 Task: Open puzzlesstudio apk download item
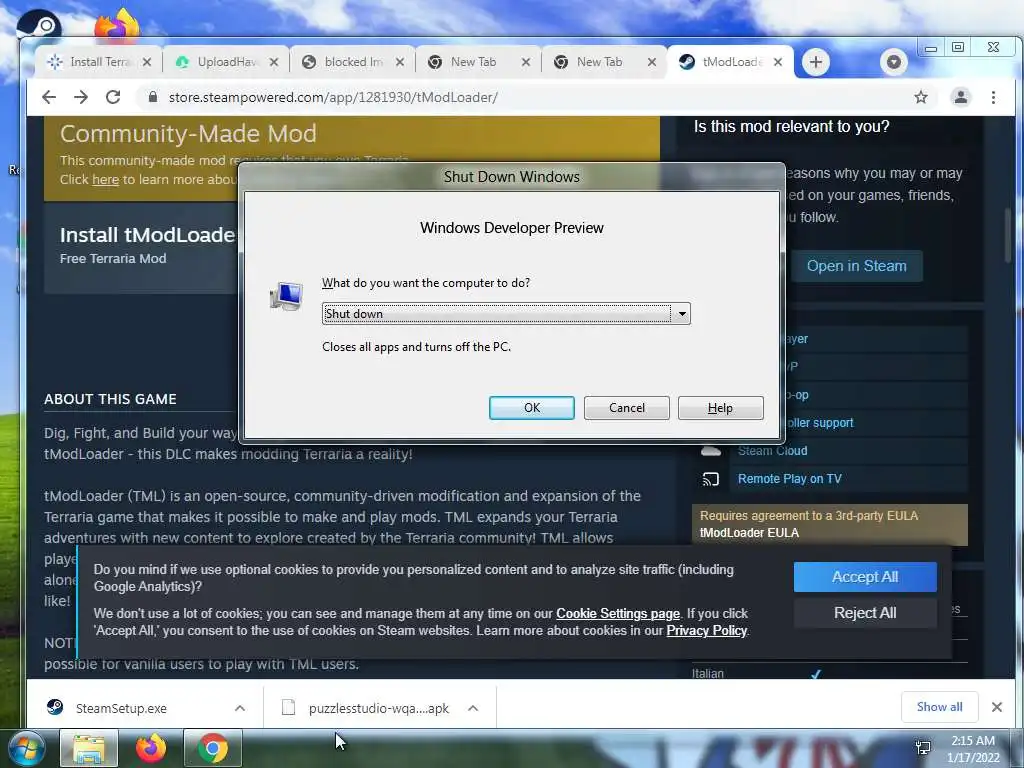click(x=378, y=708)
